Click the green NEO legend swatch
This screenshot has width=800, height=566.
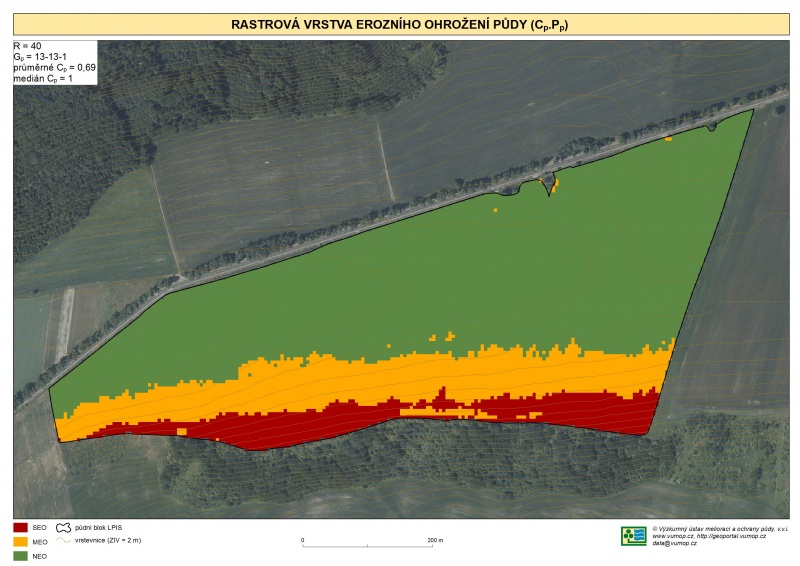coord(20,555)
